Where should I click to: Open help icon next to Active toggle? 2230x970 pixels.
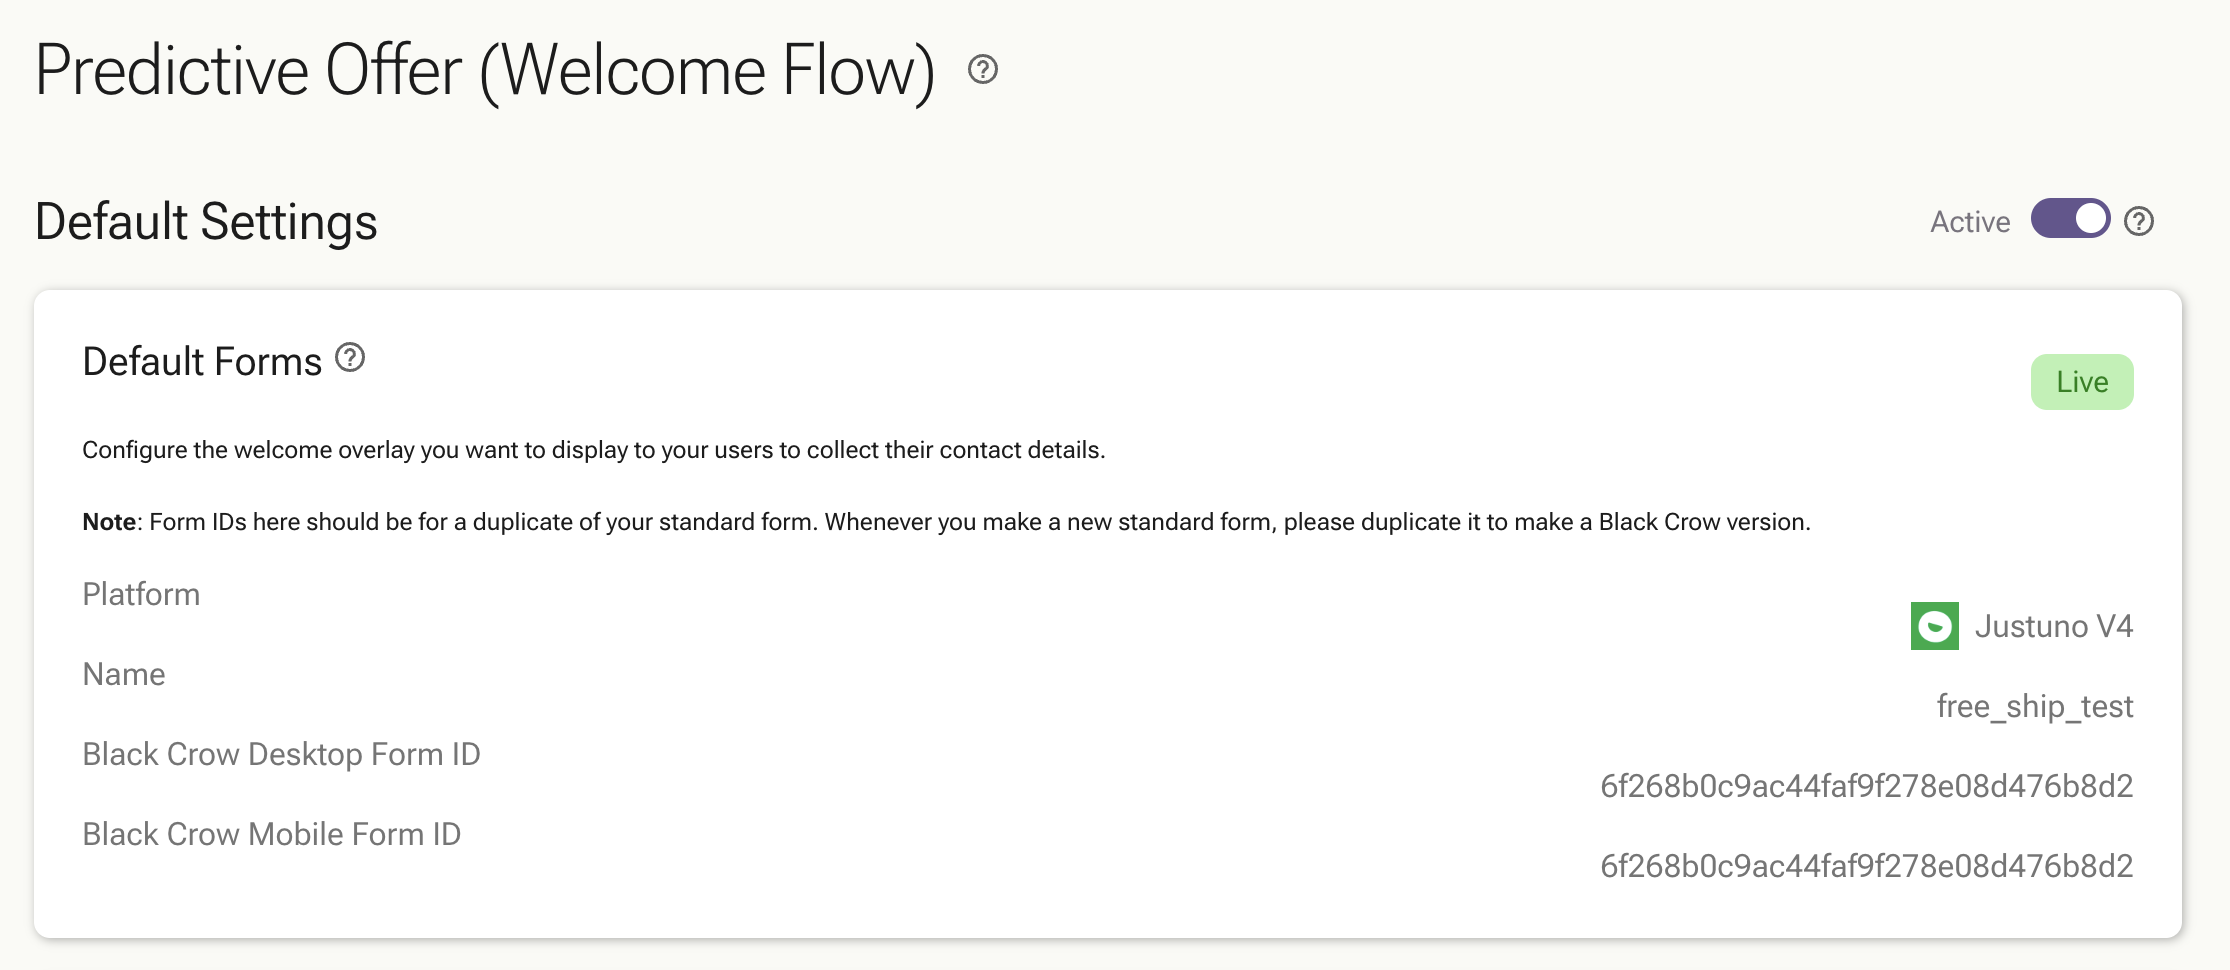coord(2139,221)
